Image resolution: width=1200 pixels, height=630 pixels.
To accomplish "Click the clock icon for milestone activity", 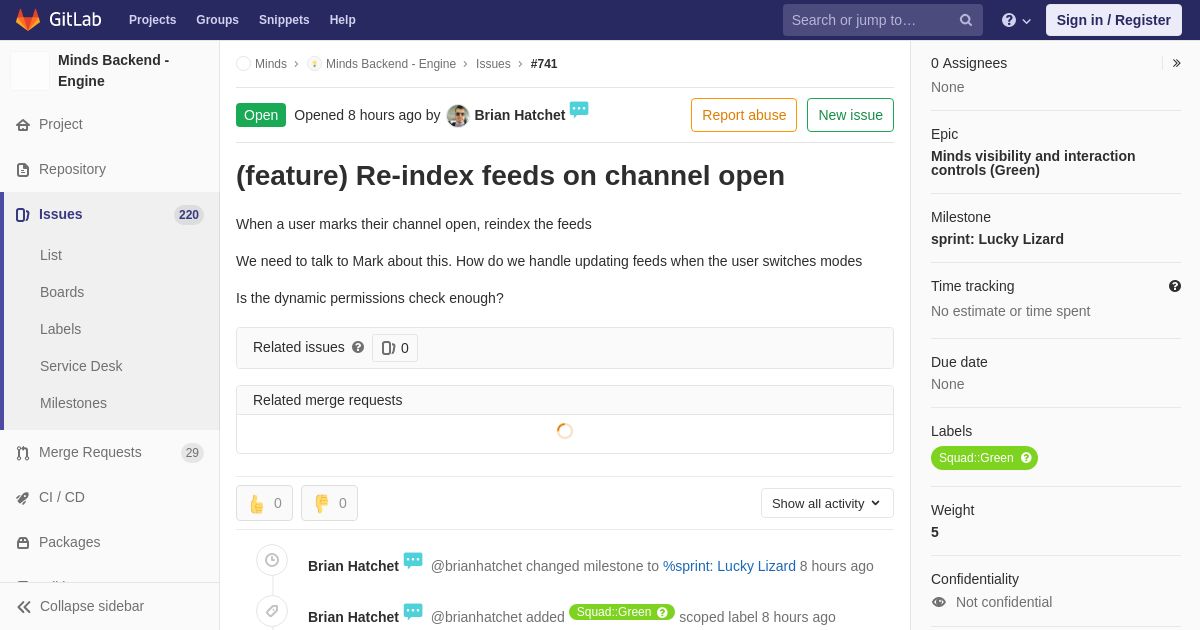I will click(x=272, y=560).
